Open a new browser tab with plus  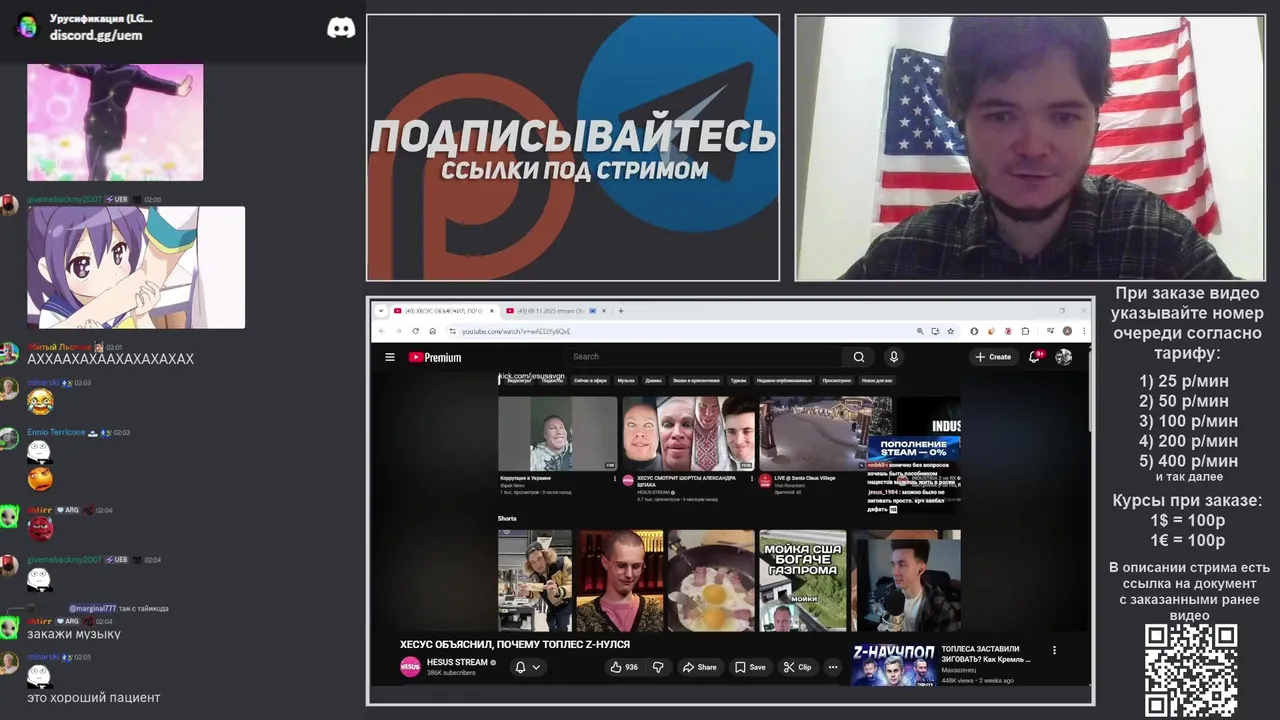click(x=621, y=311)
